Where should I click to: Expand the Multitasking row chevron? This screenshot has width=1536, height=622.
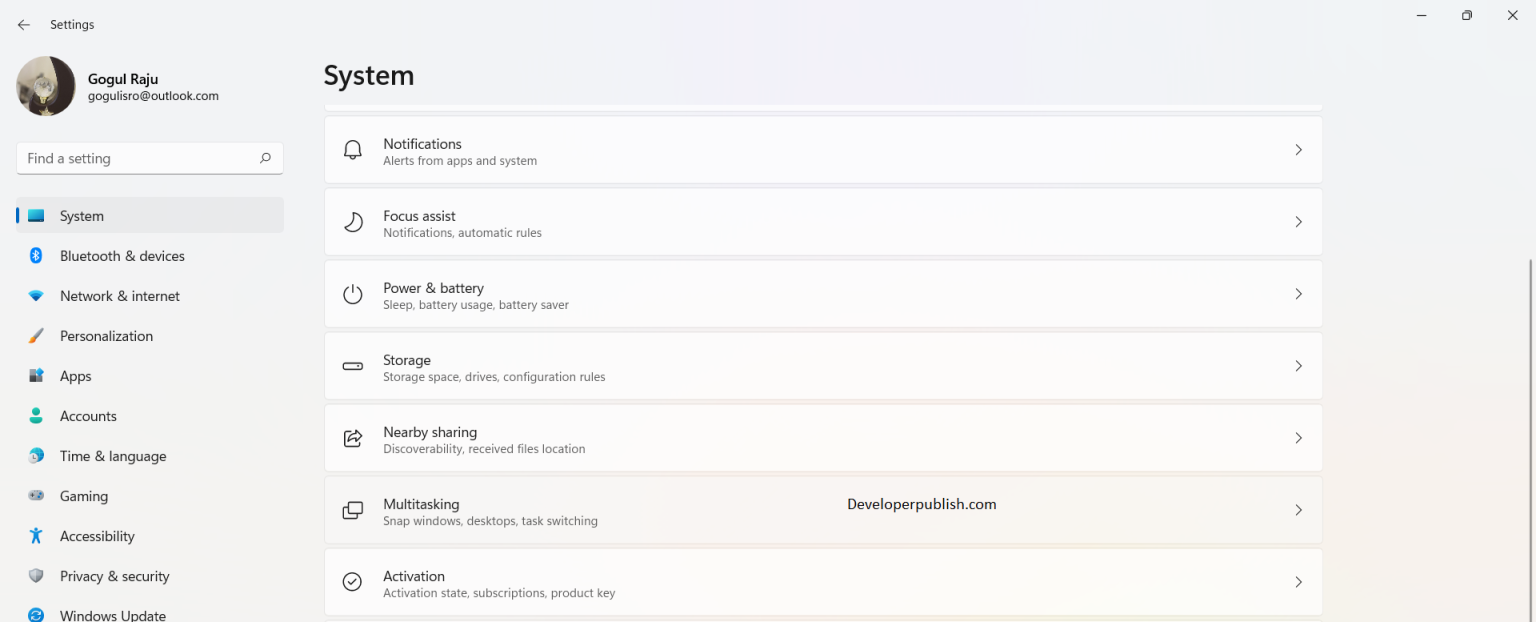1298,510
